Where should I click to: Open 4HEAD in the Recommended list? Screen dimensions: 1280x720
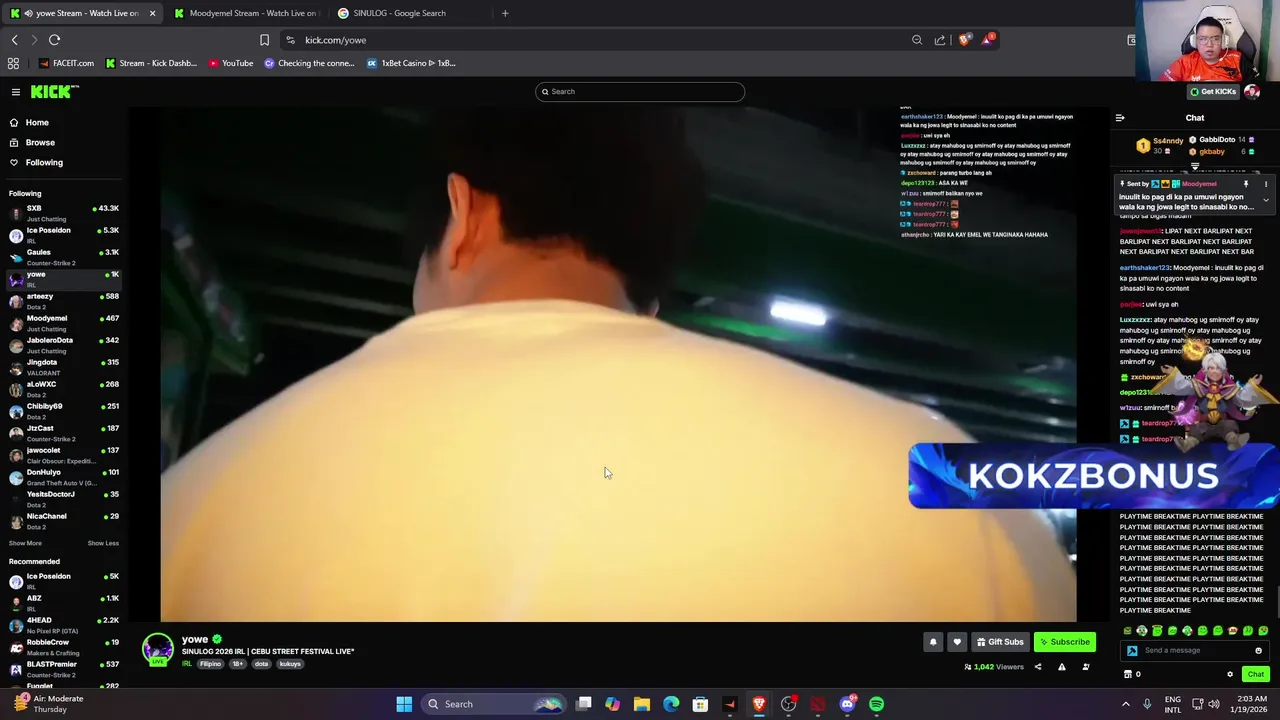point(62,625)
